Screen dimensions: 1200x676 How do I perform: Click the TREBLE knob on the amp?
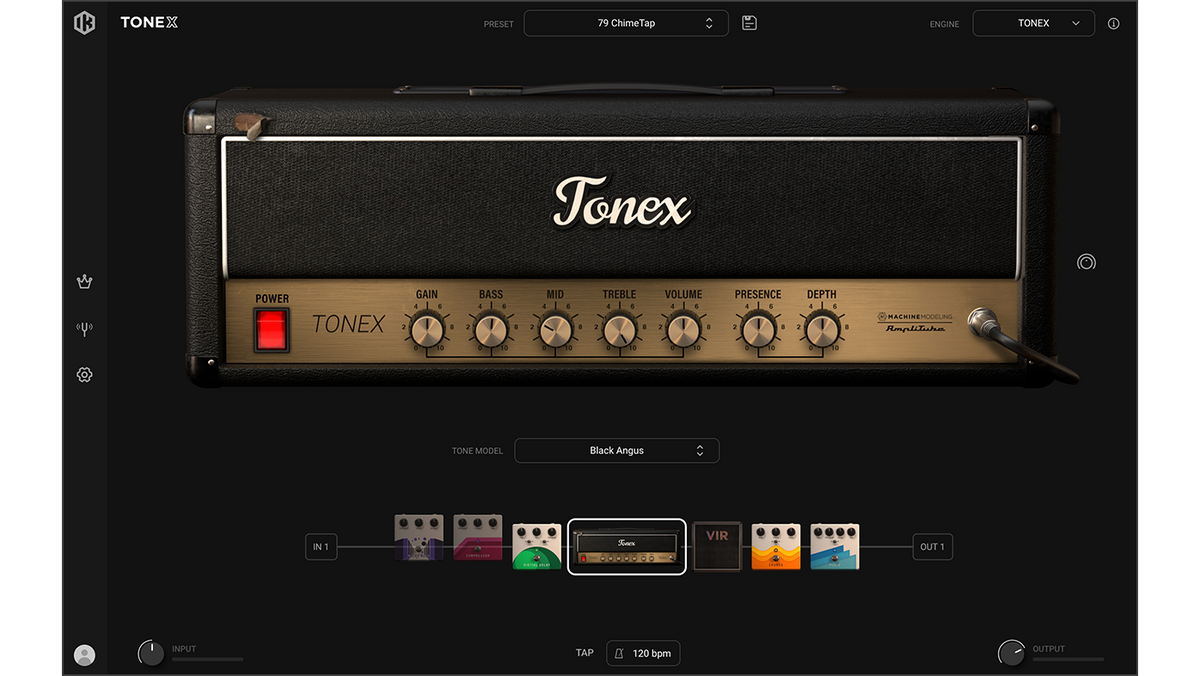[x=619, y=329]
